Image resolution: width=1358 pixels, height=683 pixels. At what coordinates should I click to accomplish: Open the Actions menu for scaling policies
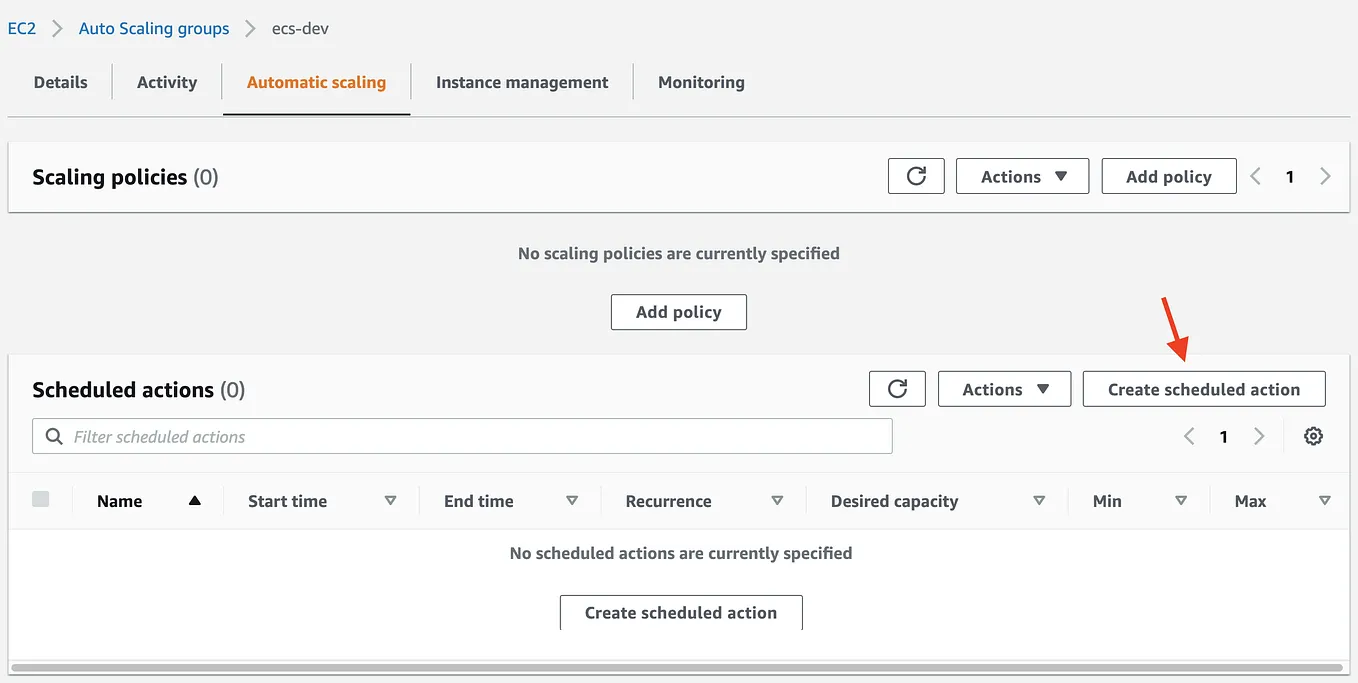click(x=1021, y=176)
